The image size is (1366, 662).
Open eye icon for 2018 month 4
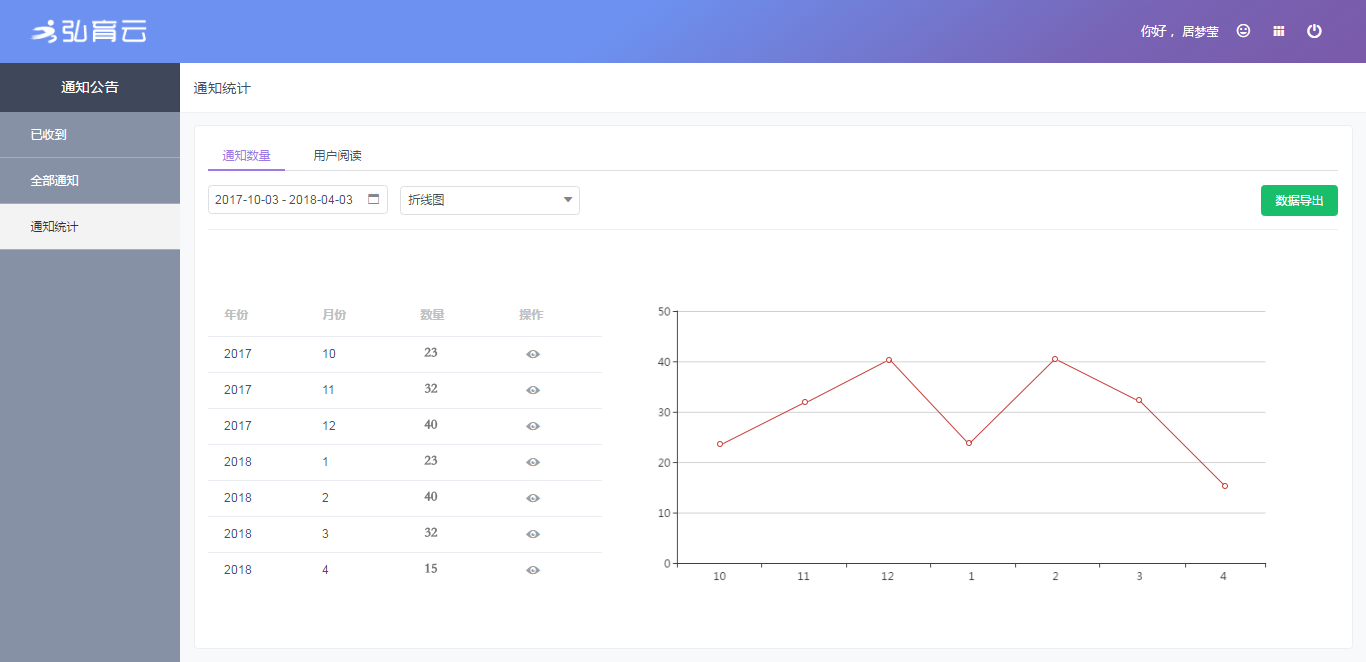click(533, 570)
